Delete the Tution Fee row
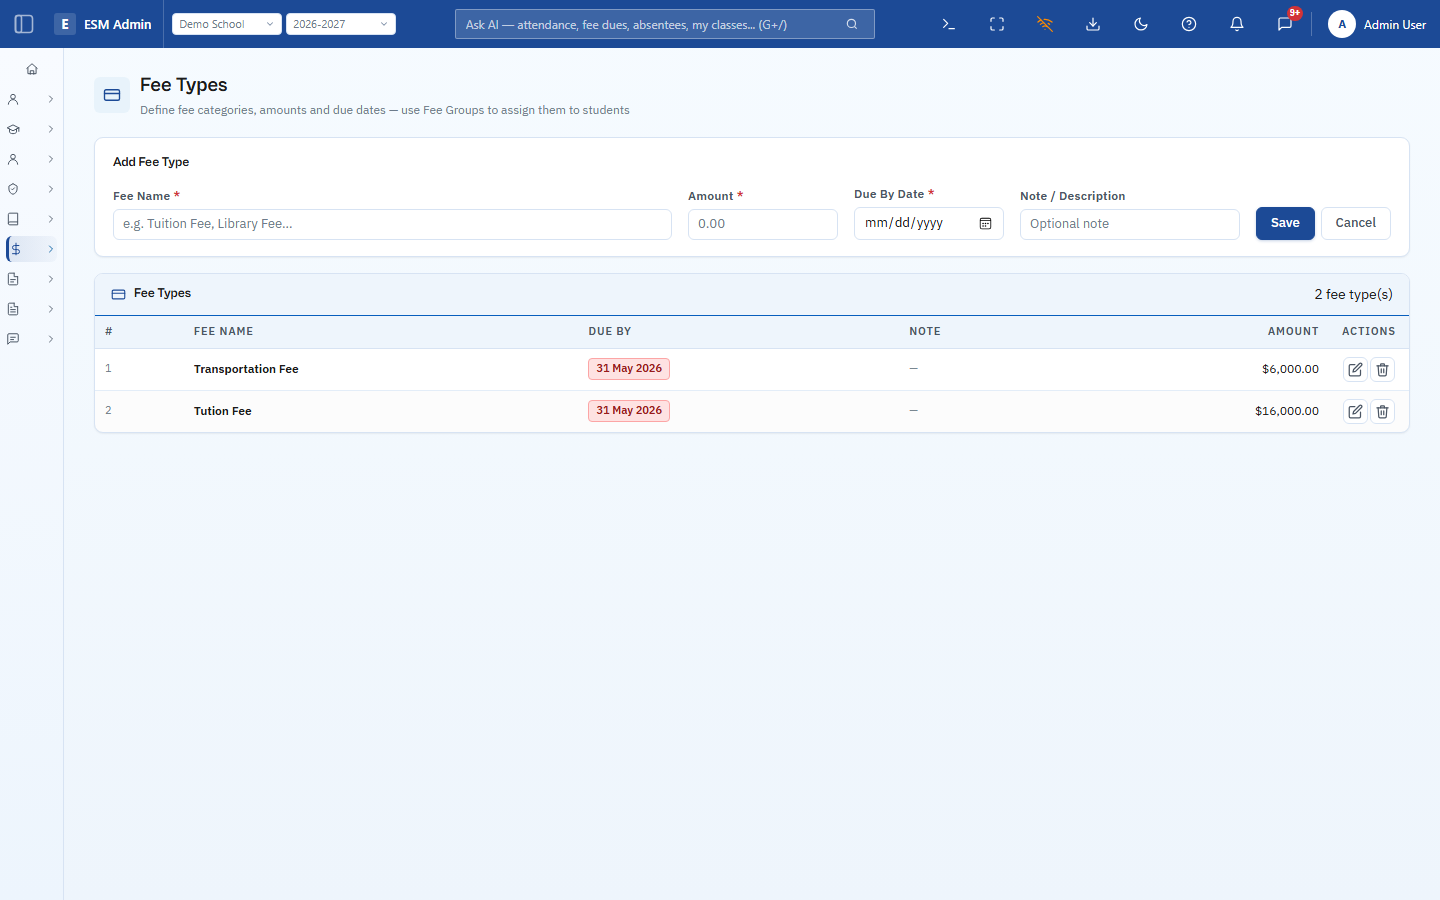Viewport: 1440px width, 900px height. [x=1382, y=411]
